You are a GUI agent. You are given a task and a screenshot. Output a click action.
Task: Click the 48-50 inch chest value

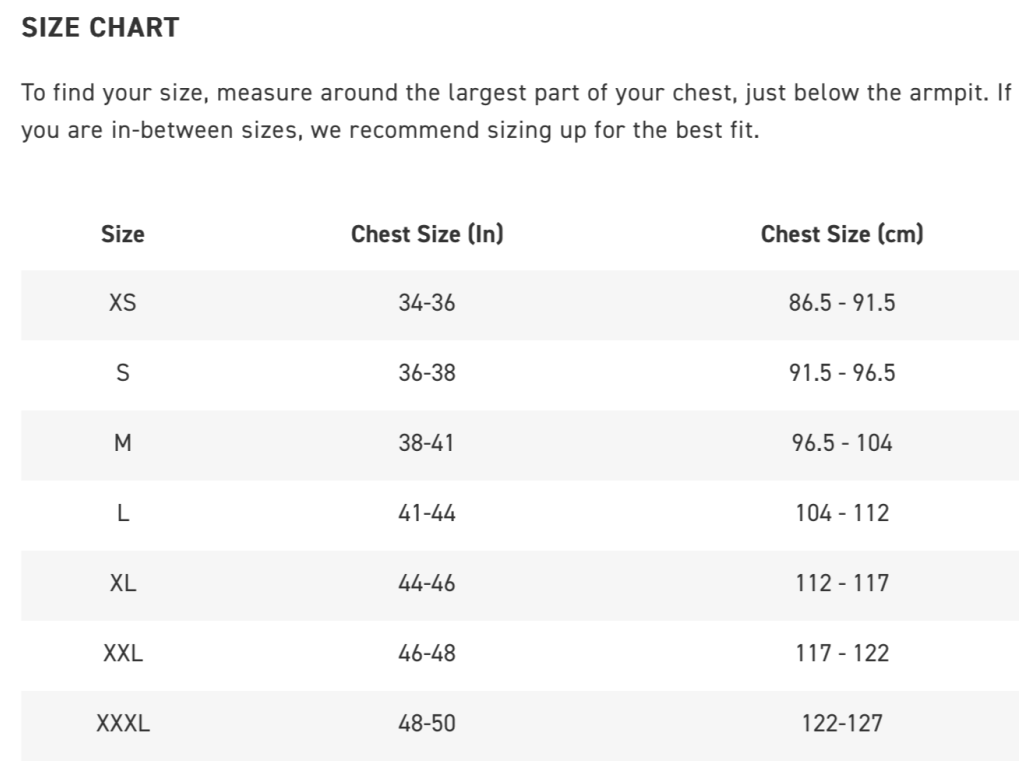point(427,722)
